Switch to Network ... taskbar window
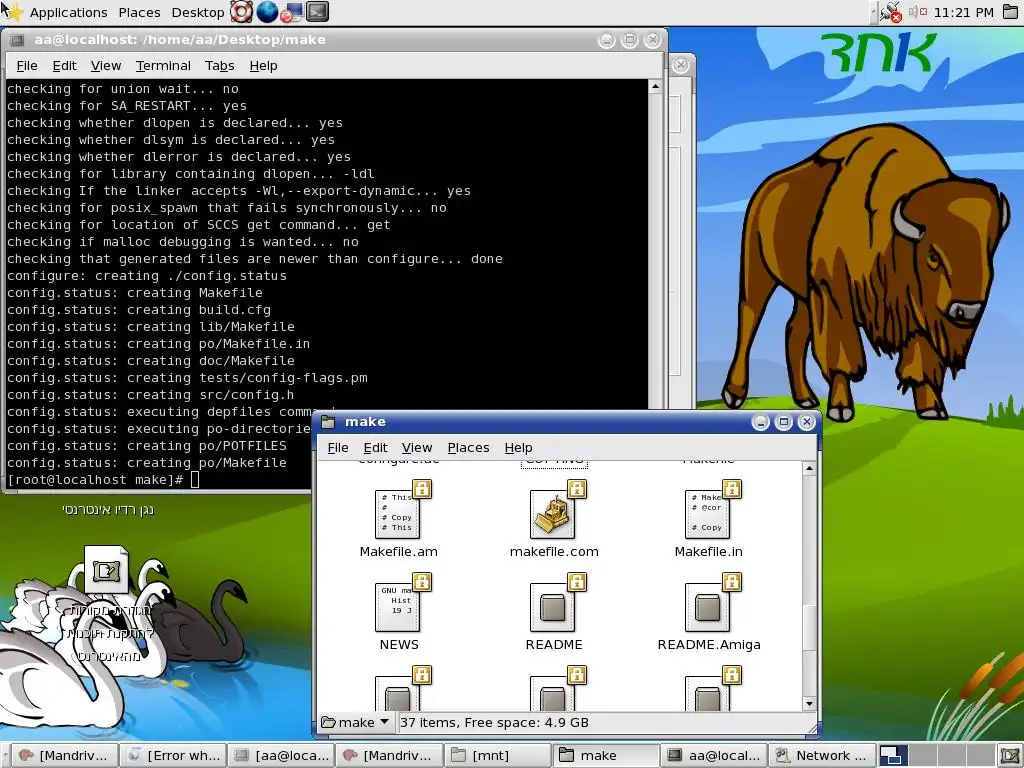 coord(822,756)
